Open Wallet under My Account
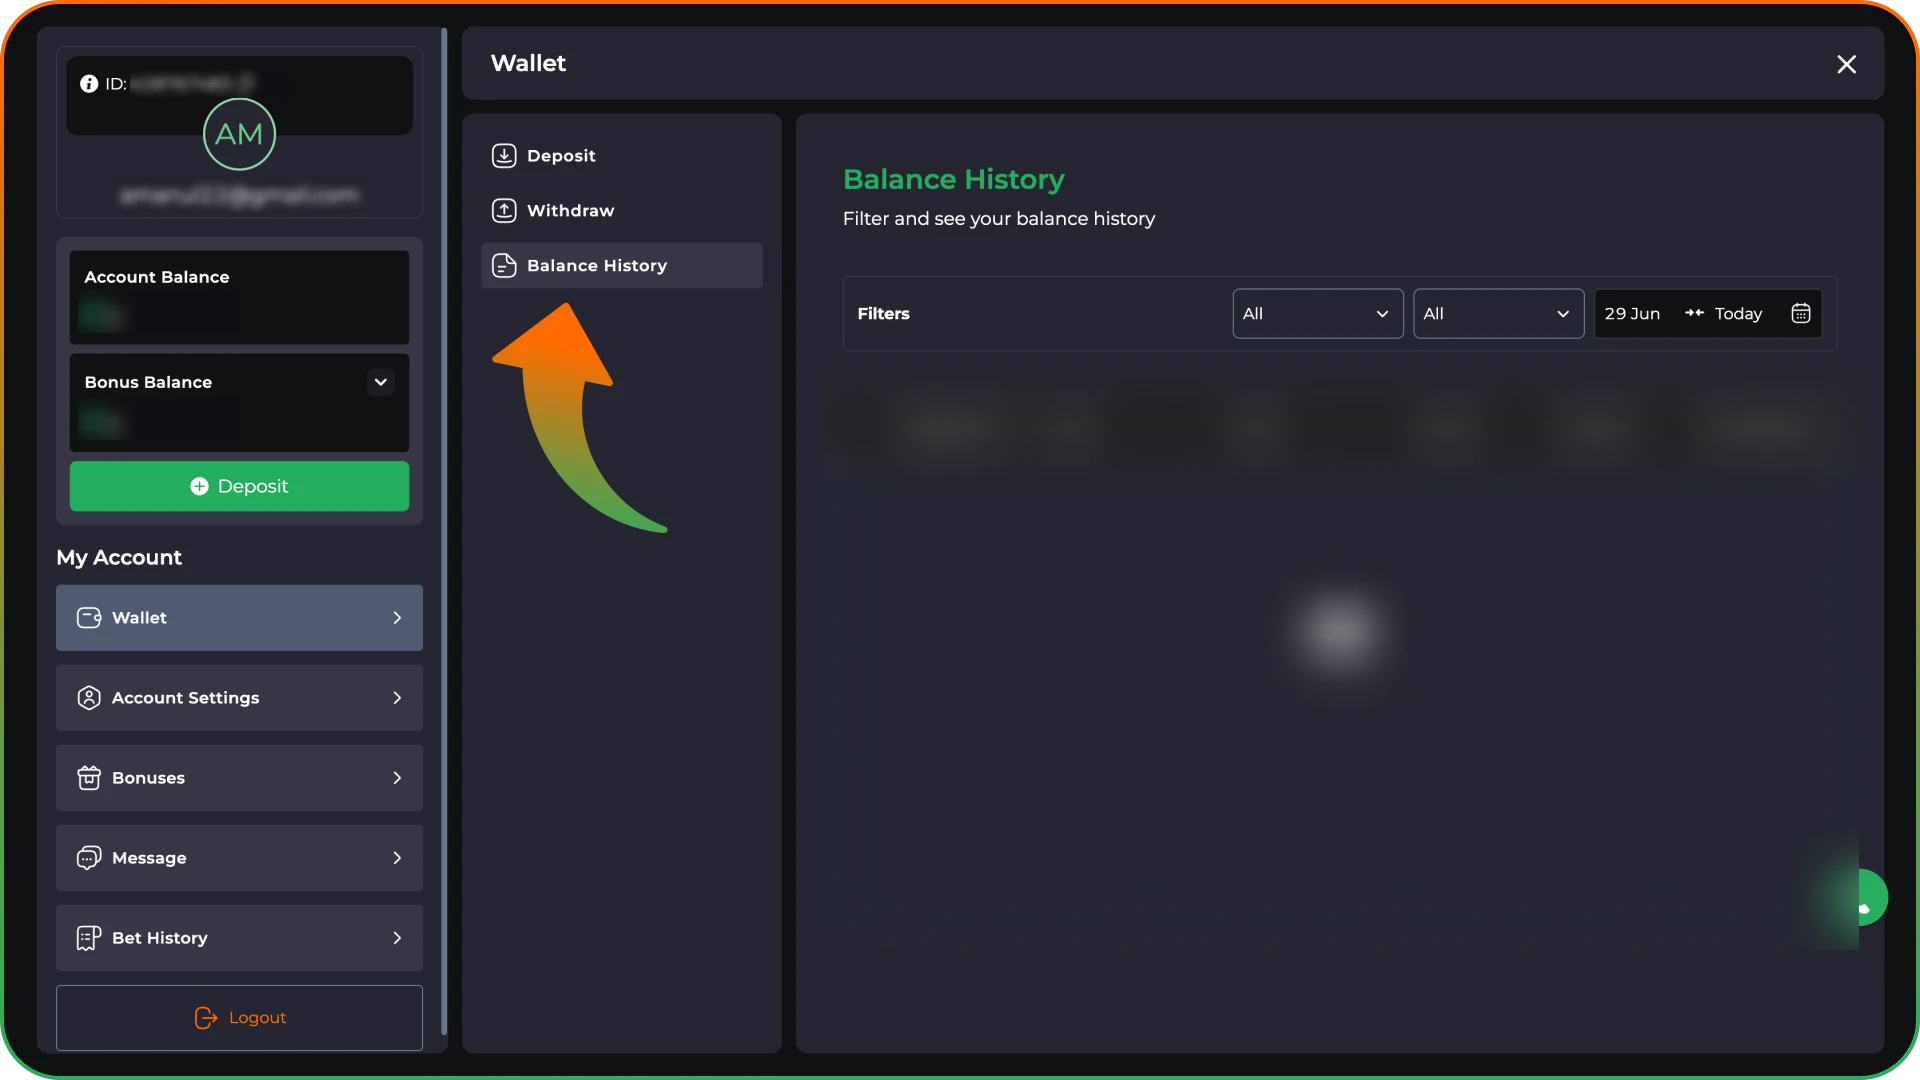Viewport: 1920px width, 1080px height. 239,618
